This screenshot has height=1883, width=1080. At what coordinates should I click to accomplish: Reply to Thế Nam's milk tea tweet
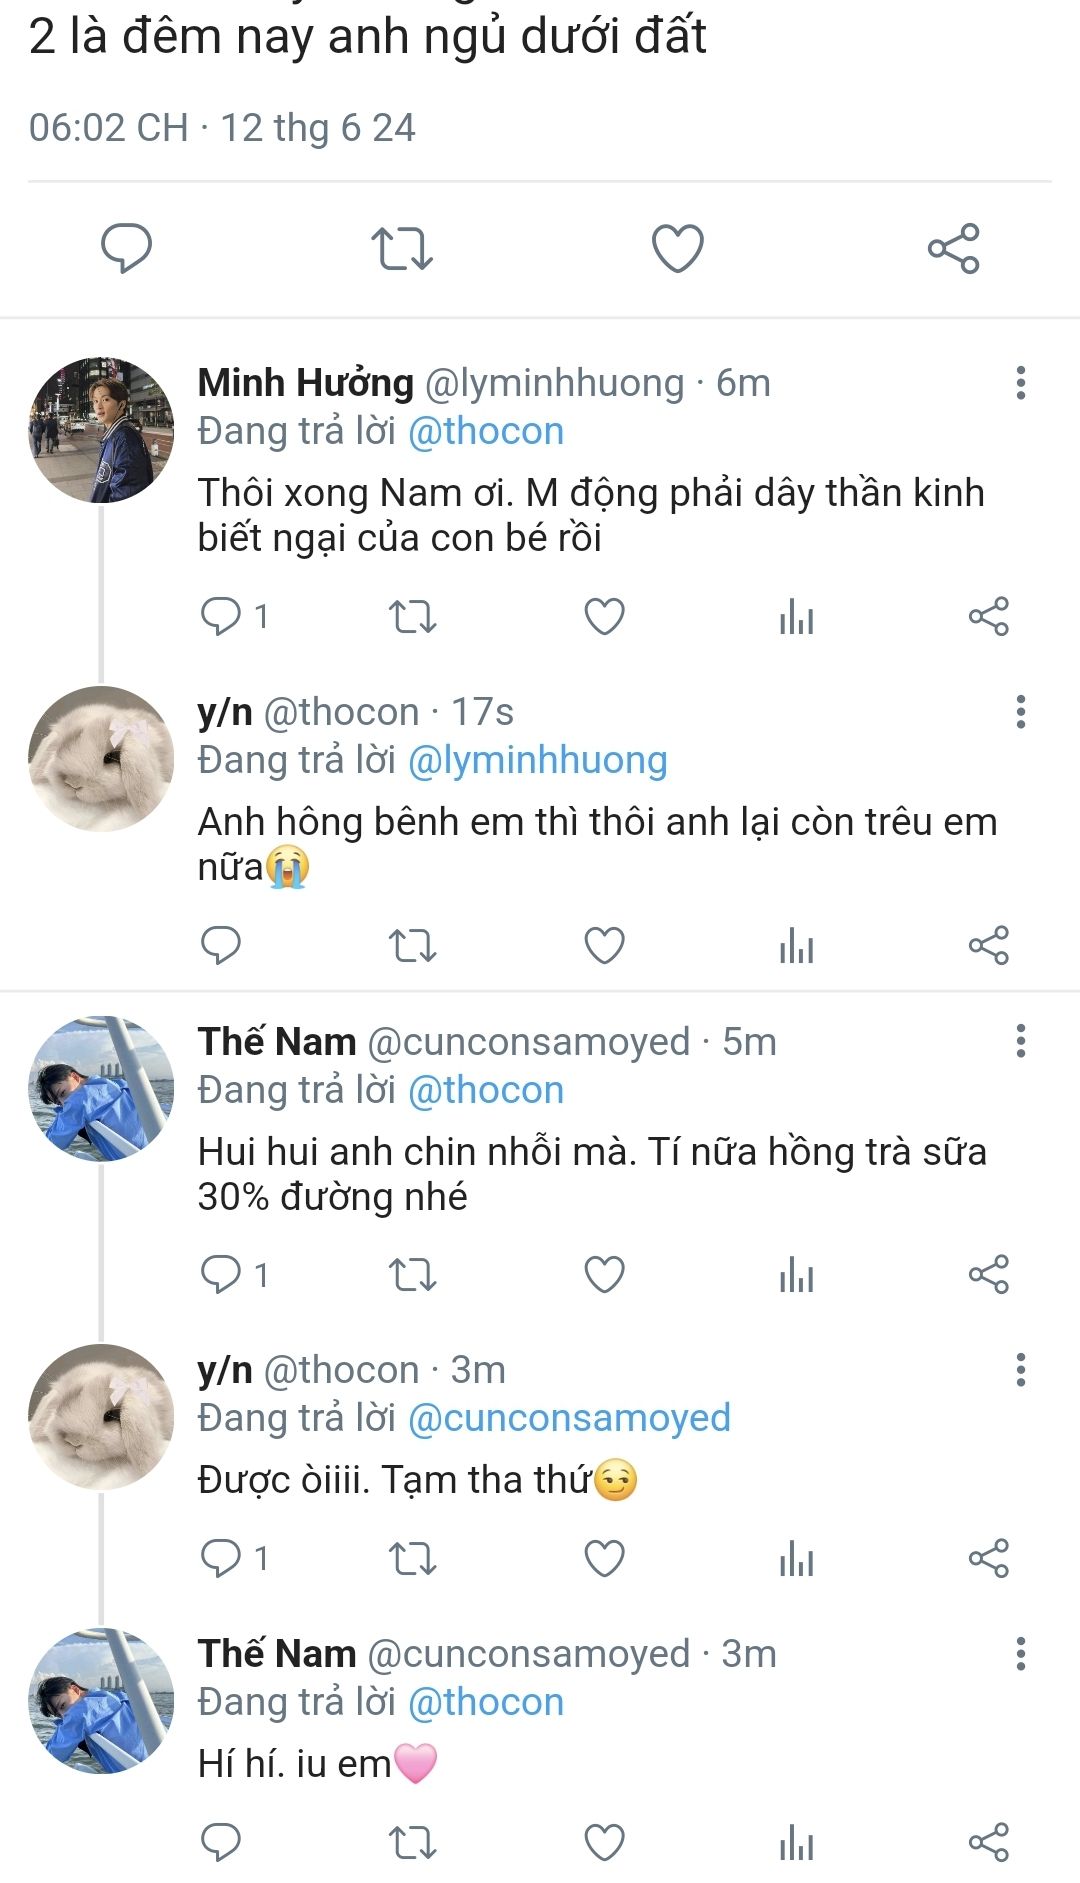pos(221,1275)
